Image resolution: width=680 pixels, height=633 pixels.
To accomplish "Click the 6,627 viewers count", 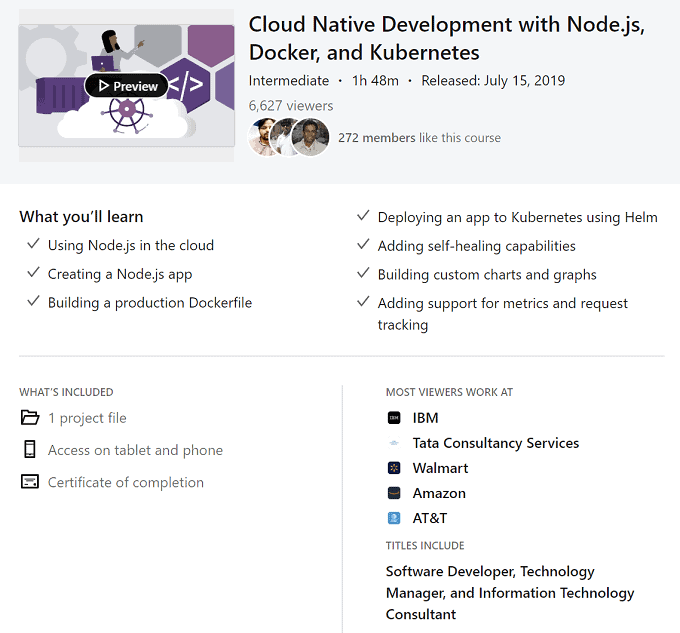I will tap(291, 106).
